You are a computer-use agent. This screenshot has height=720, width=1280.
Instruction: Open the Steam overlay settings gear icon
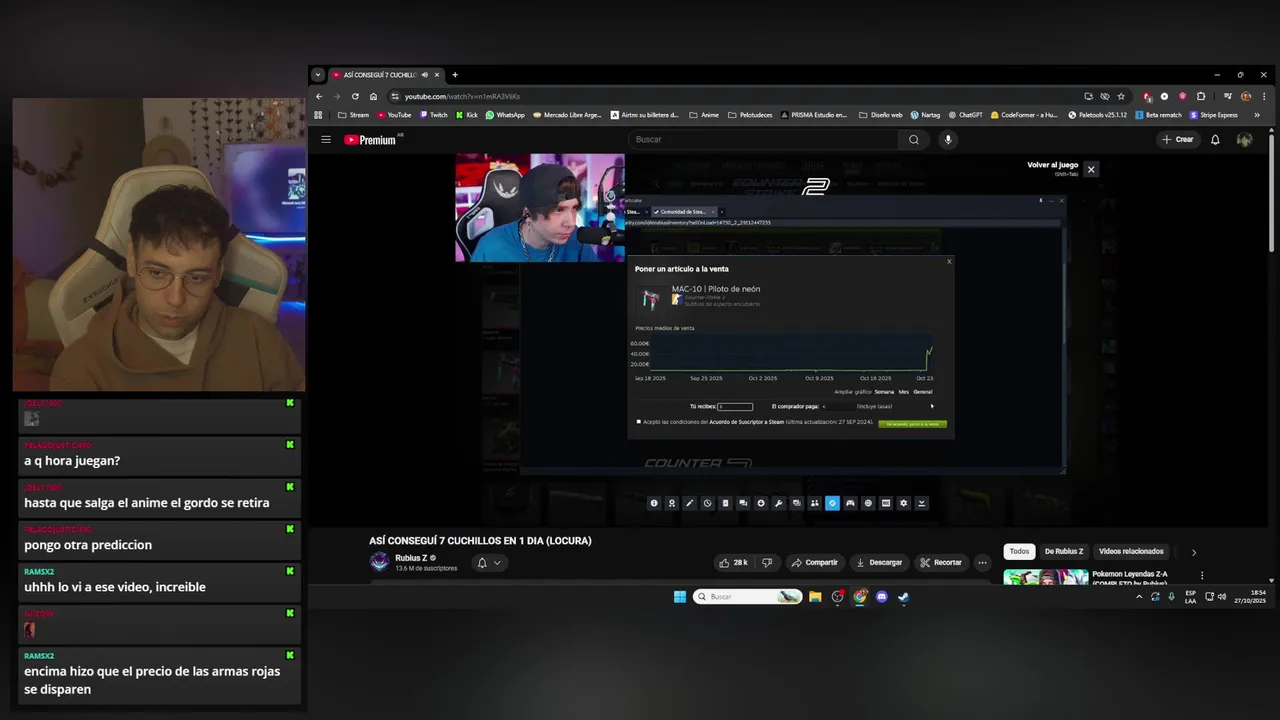(903, 503)
